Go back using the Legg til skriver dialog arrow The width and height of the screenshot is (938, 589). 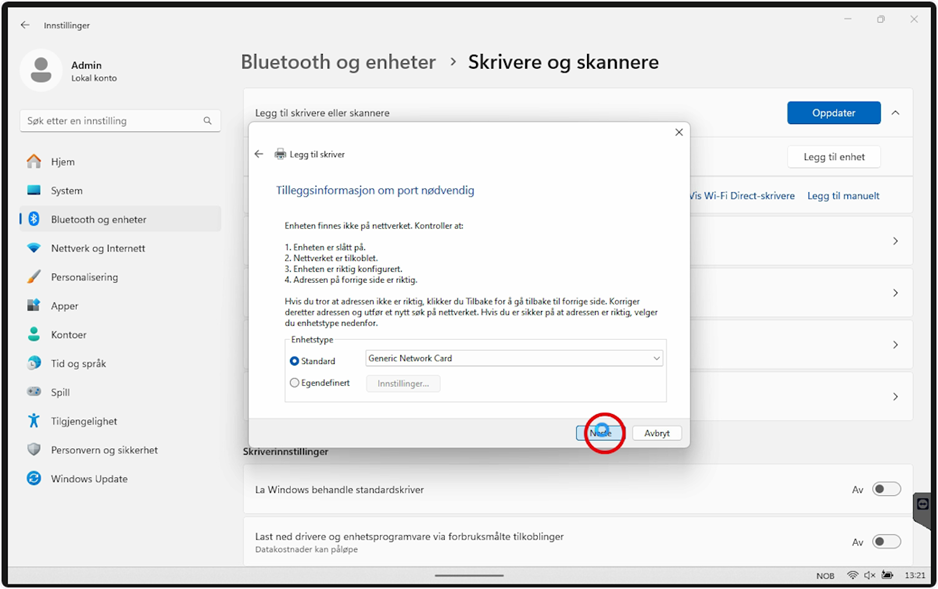[258, 154]
